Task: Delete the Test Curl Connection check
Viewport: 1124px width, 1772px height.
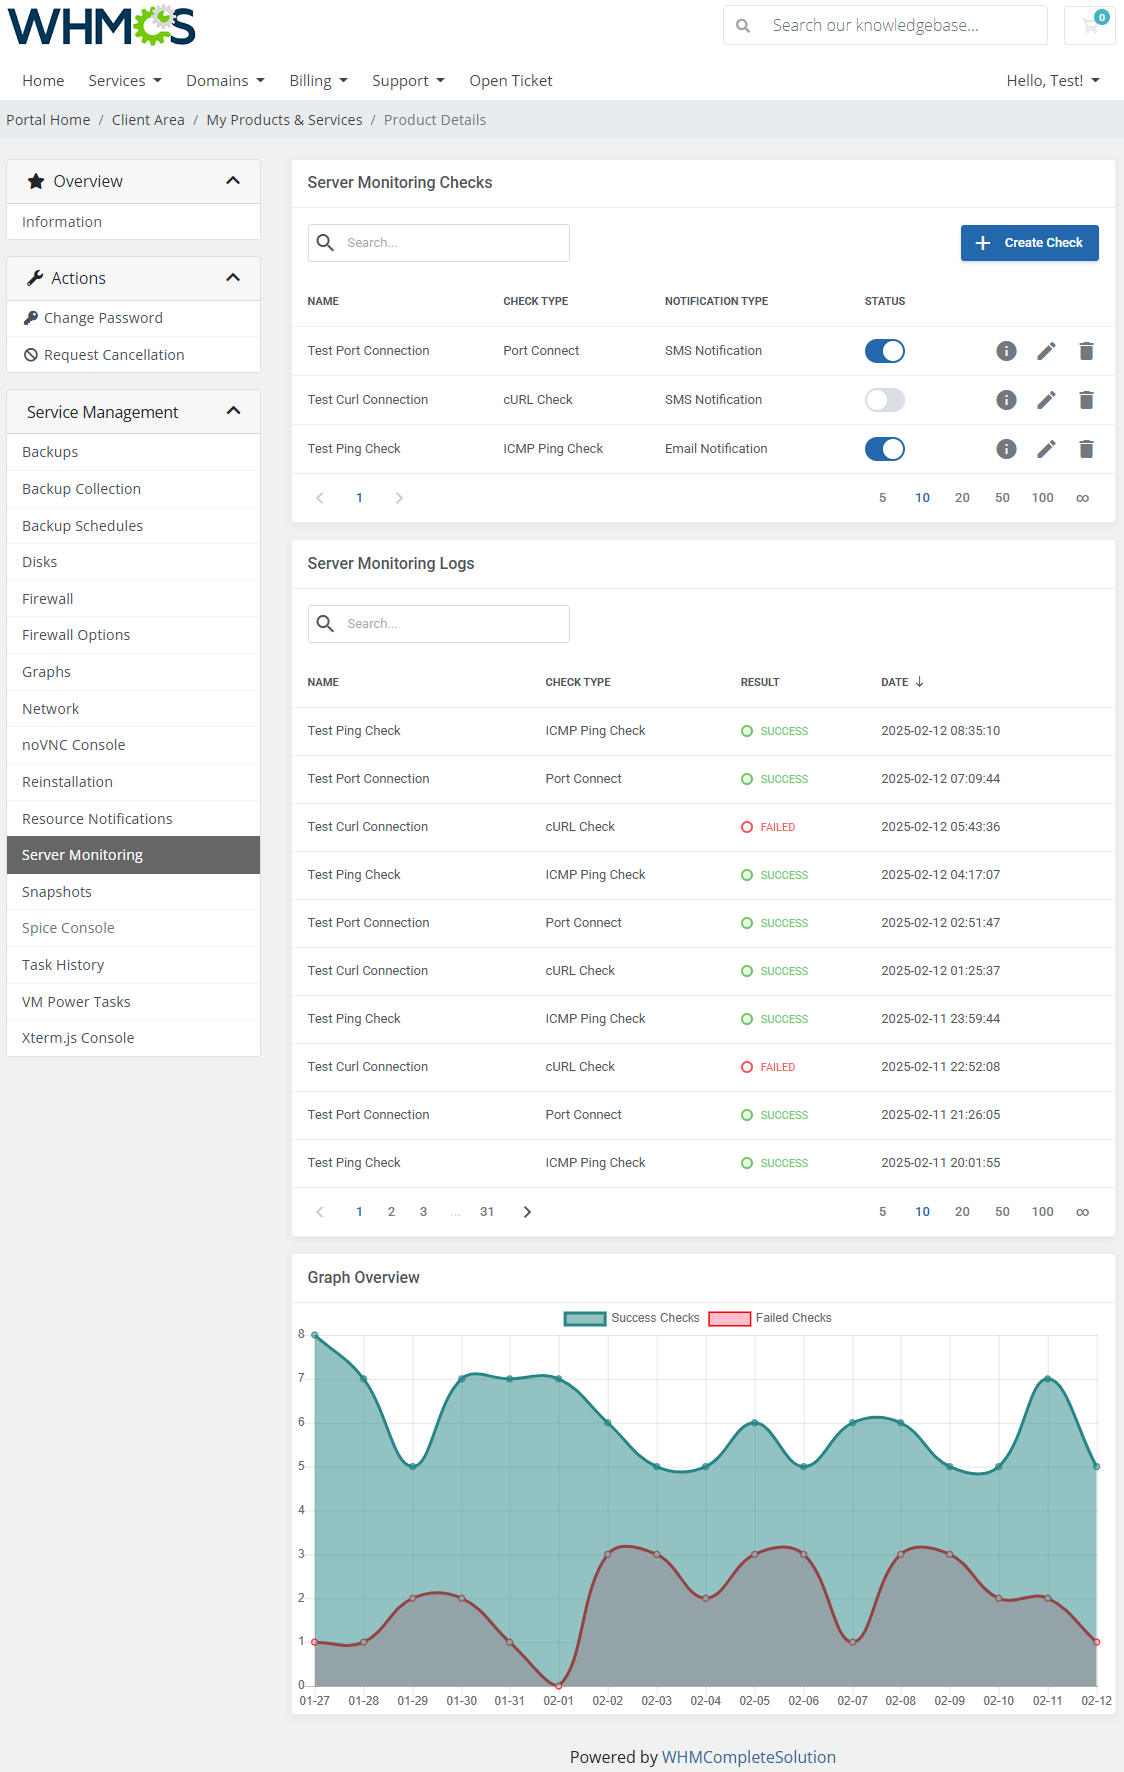Action: pos(1086,400)
